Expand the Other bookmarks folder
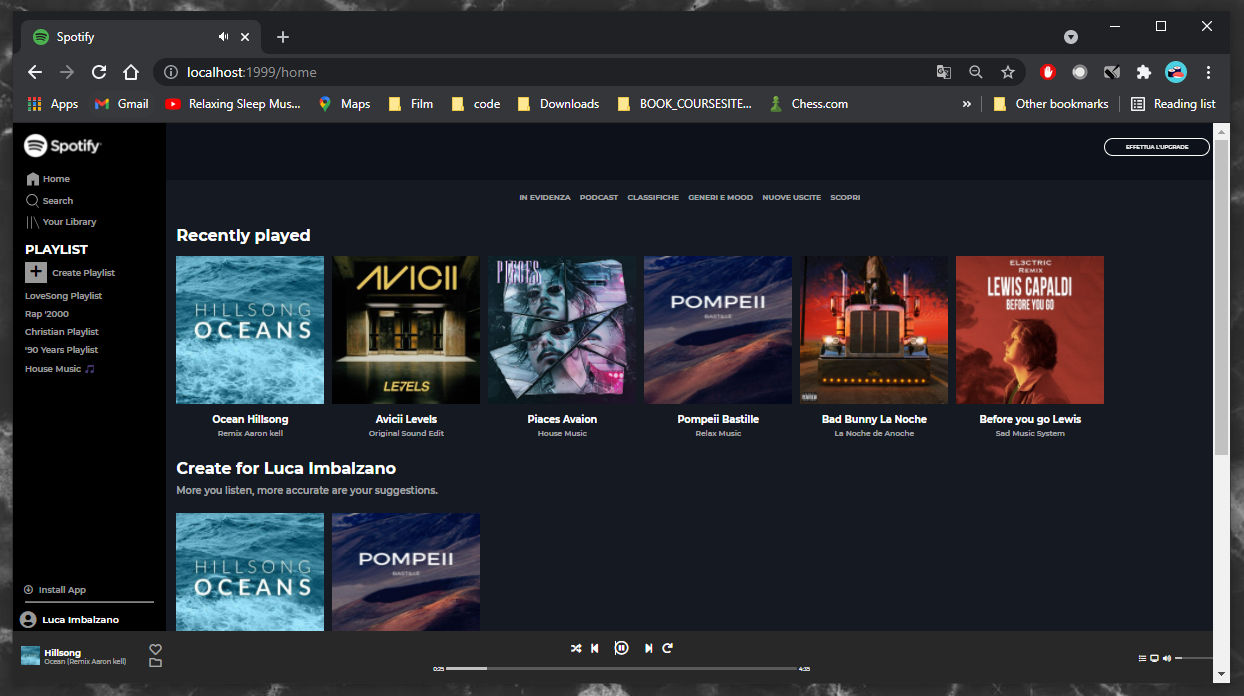The height and width of the screenshot is (696, 1244). [1050, 103]
